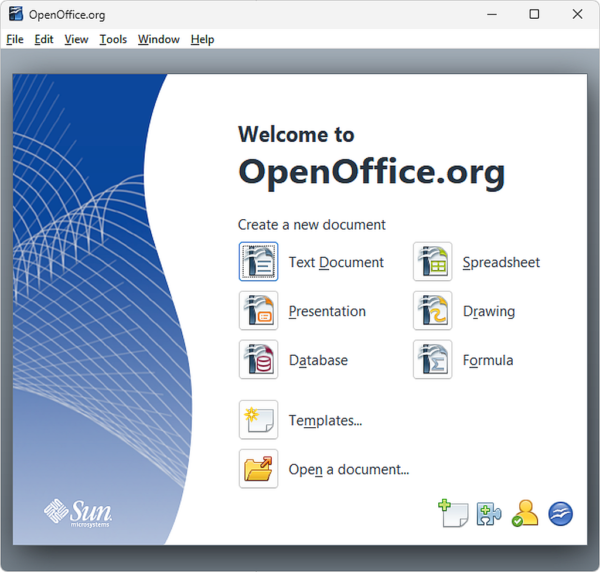Maximize the OpenOffice.org window
Image resolution: width=600 pixels, height=572 pixels.
click(534, 15)
